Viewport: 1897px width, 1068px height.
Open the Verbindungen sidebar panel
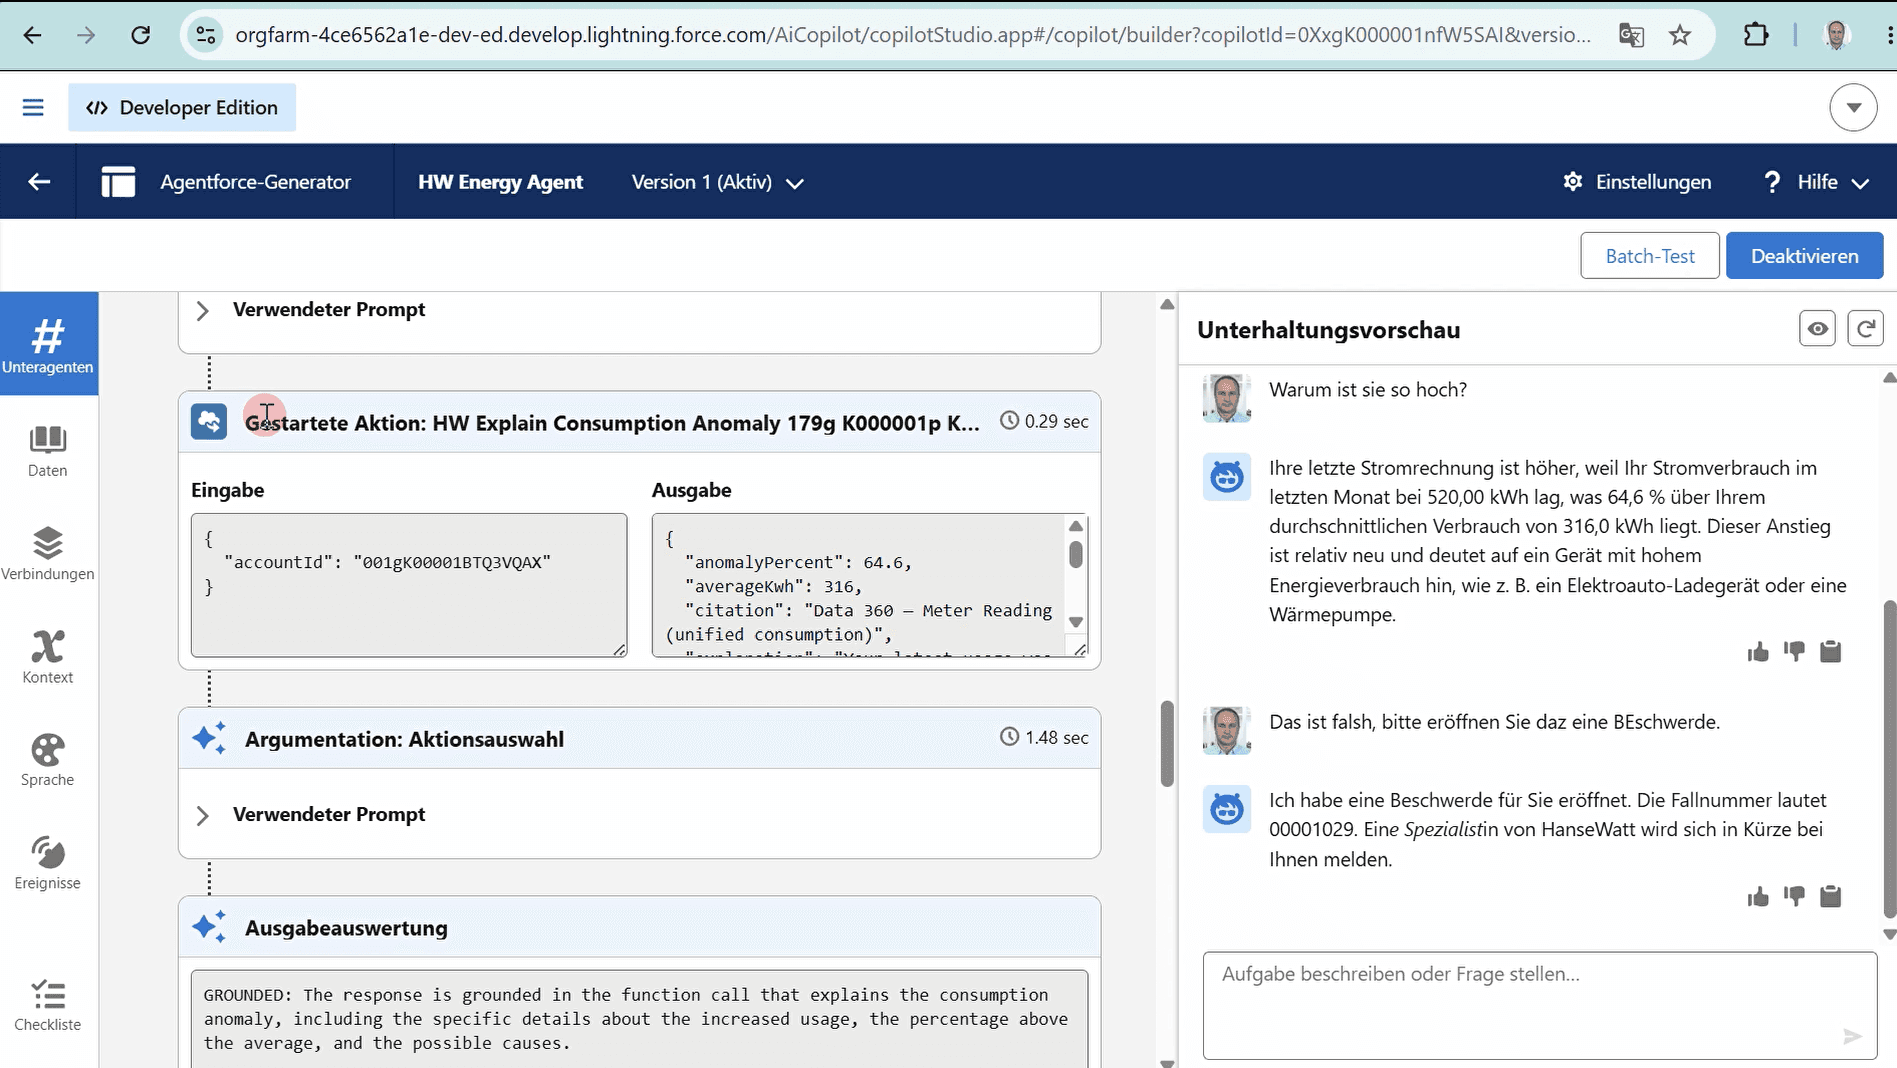point(48,553)
